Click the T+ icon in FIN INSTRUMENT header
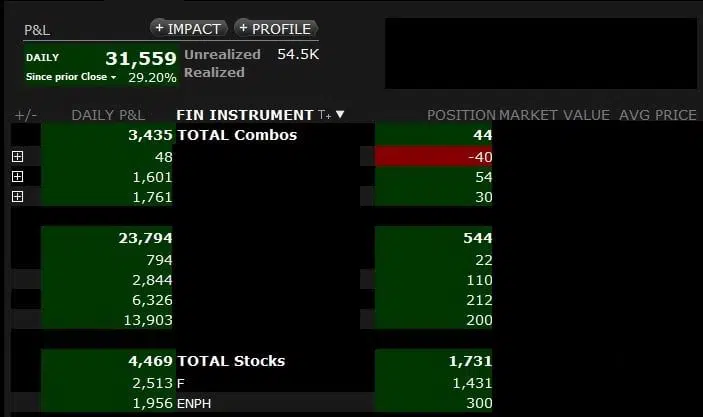This screenshot has height=417, width=703. point(325,115)
